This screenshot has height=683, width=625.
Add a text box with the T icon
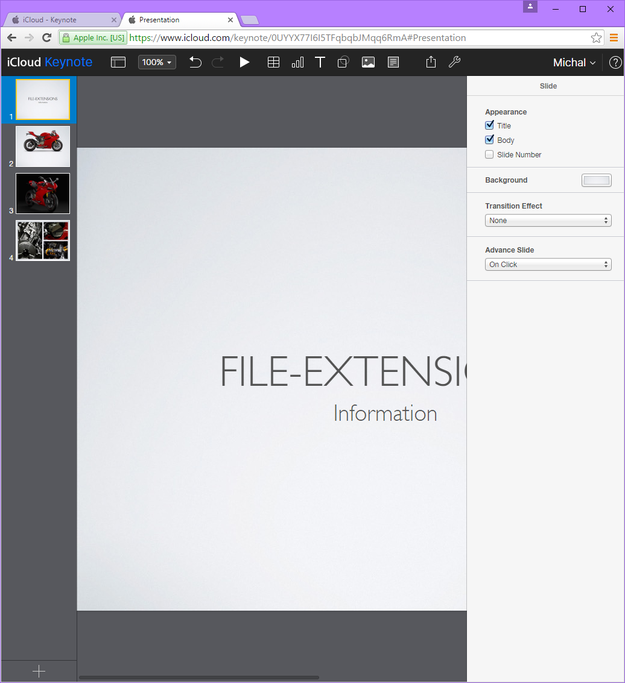click(320, 62)
